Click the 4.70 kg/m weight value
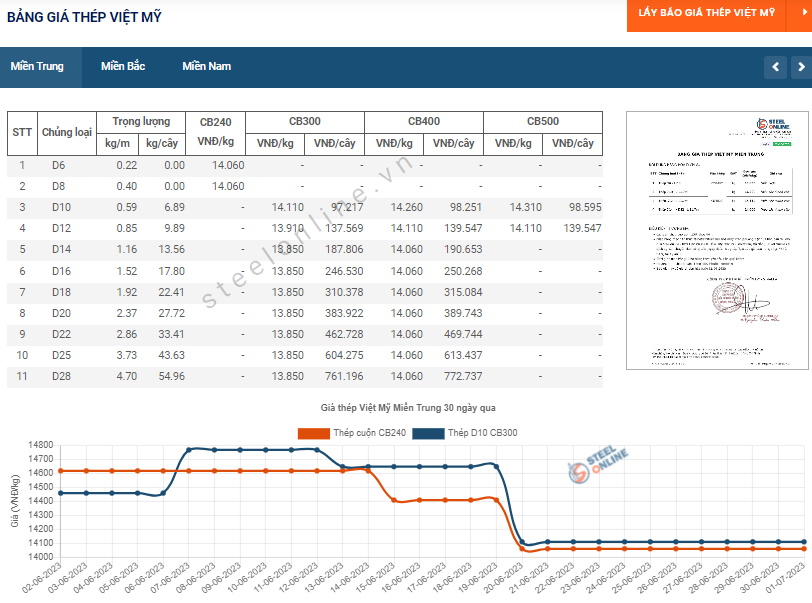Viewport: 812px width, 603px height. click(x=127, y=377)
